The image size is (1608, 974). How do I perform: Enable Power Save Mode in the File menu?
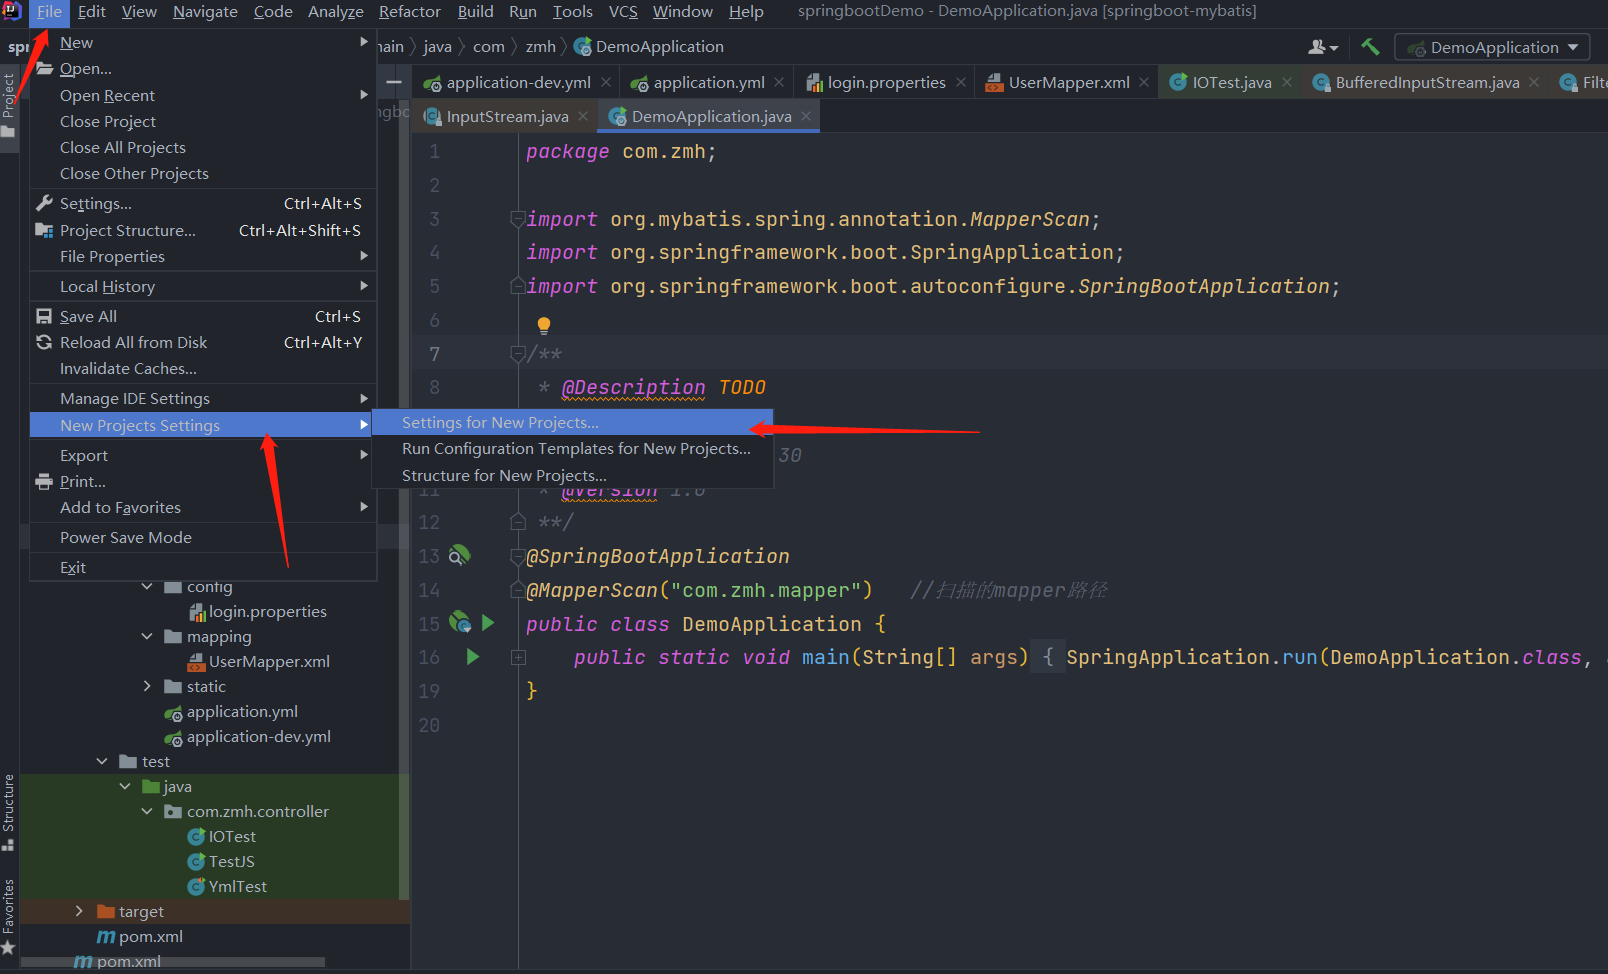tap(126, 537)
